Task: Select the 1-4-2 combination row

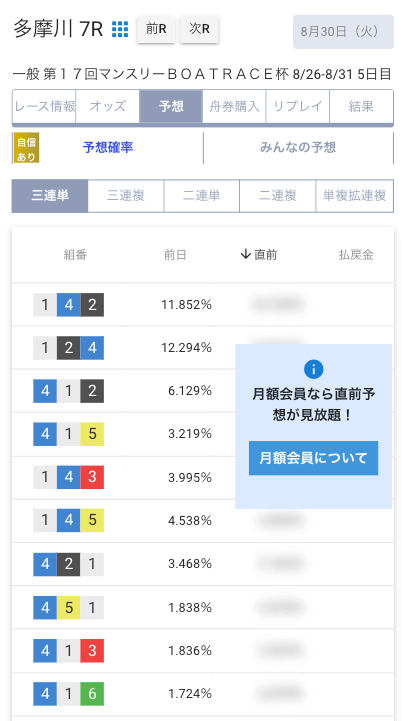Action: point(203,305)
